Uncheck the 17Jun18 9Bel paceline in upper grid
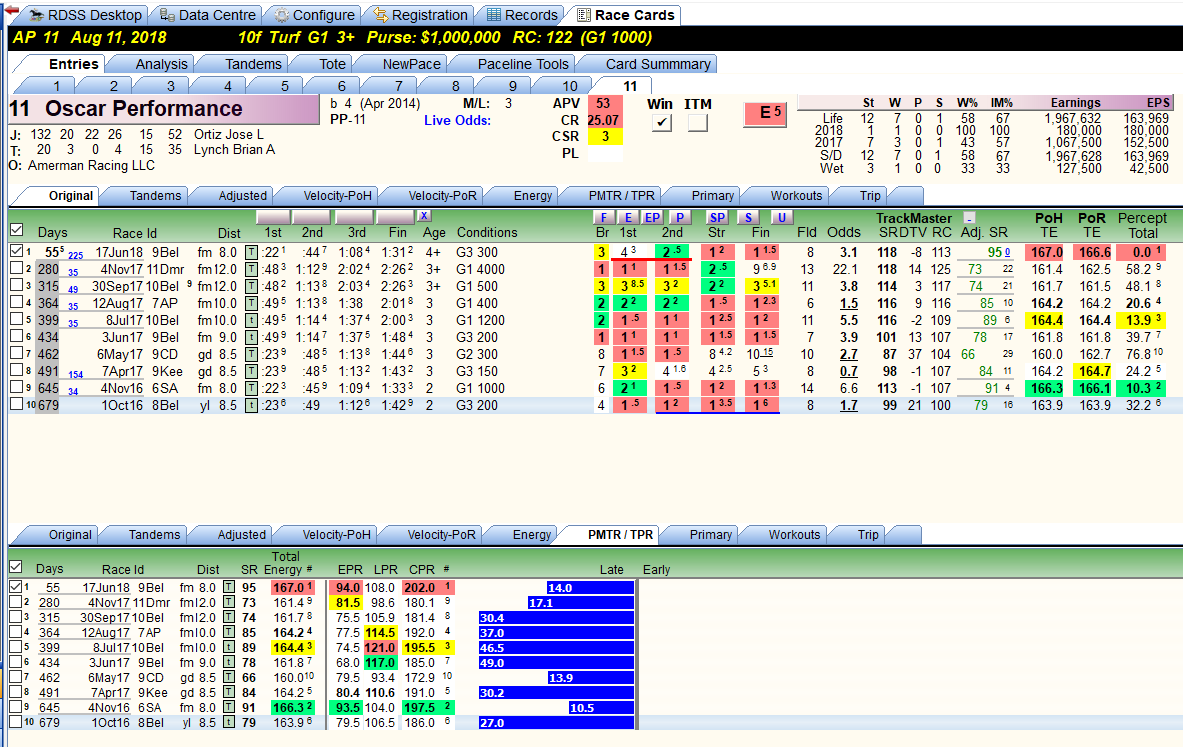1183x747 pixels. point(17,251)
